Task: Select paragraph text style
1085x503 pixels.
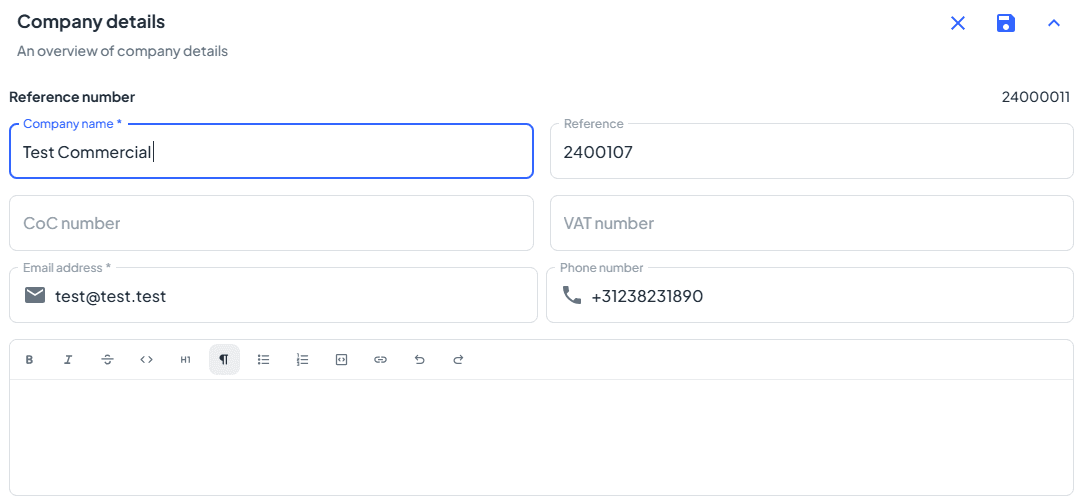Action: point(224,360)
